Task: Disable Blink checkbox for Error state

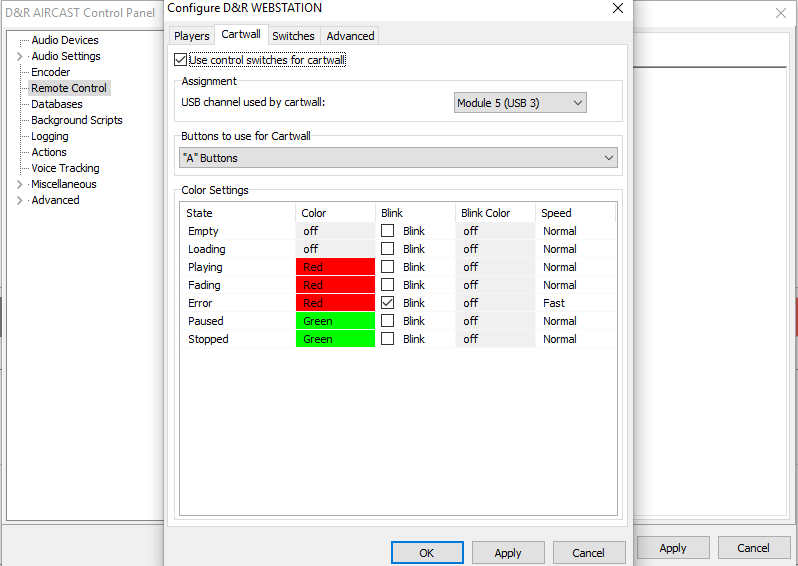Action: click(x=388, y=303)
